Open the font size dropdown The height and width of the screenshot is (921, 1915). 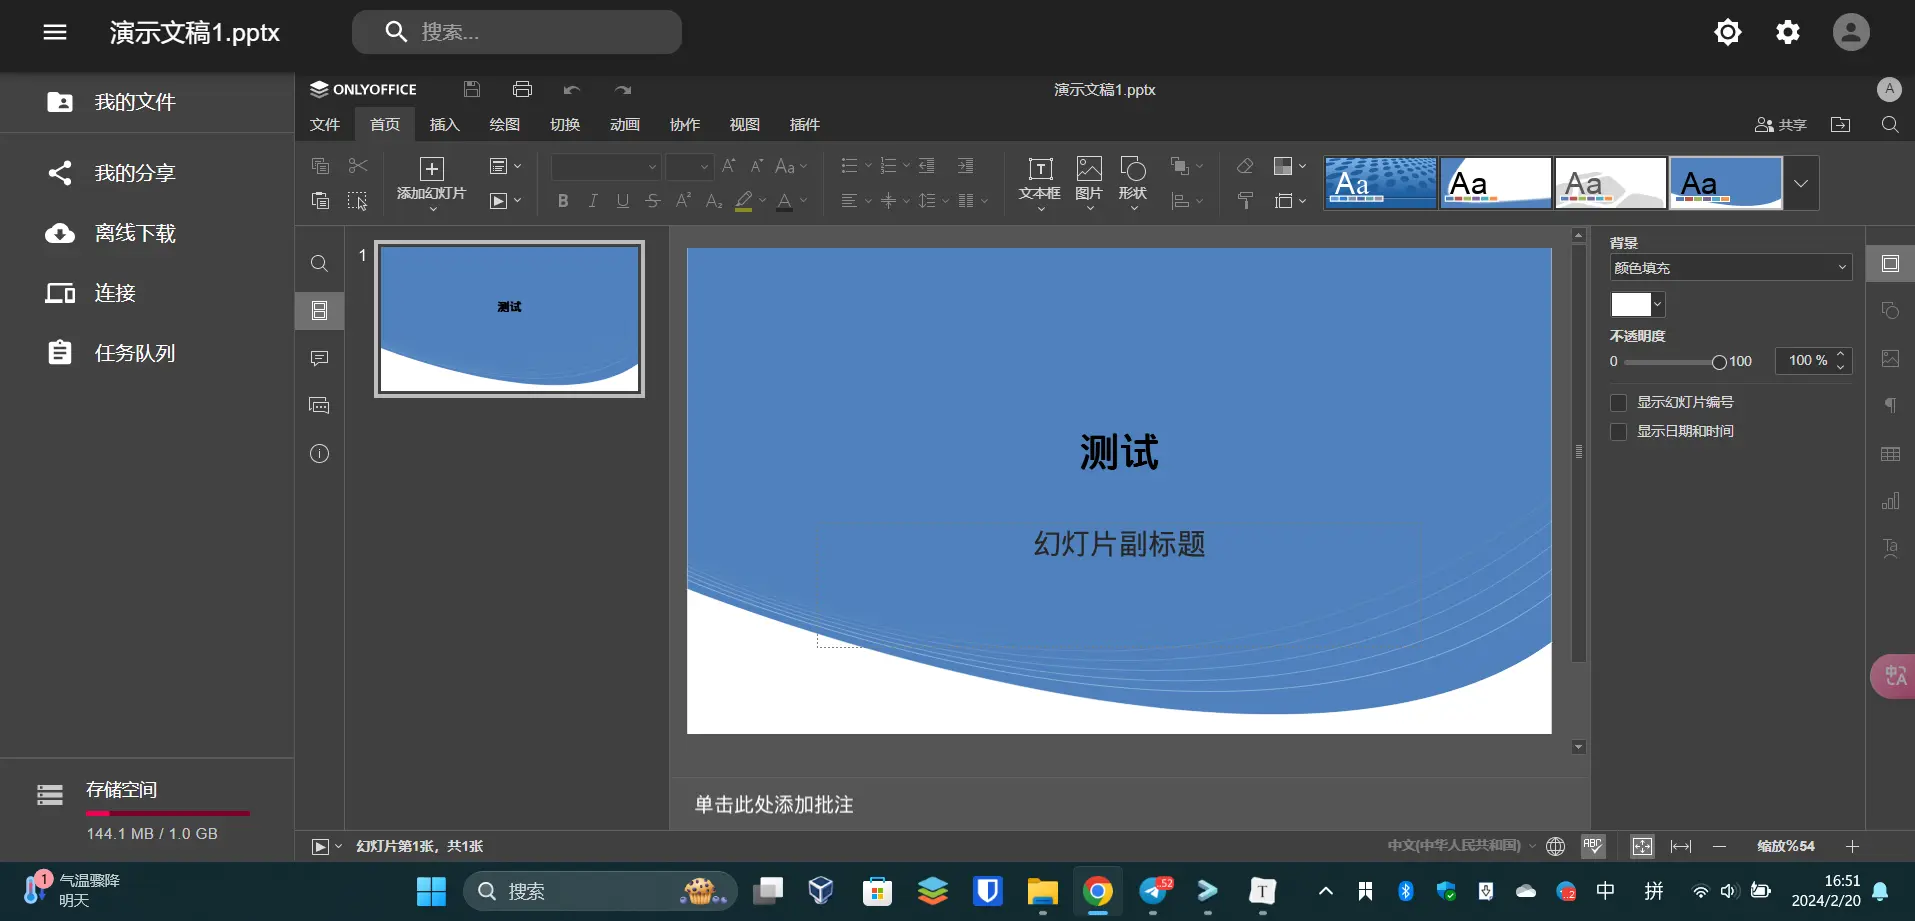coord(689,166)
